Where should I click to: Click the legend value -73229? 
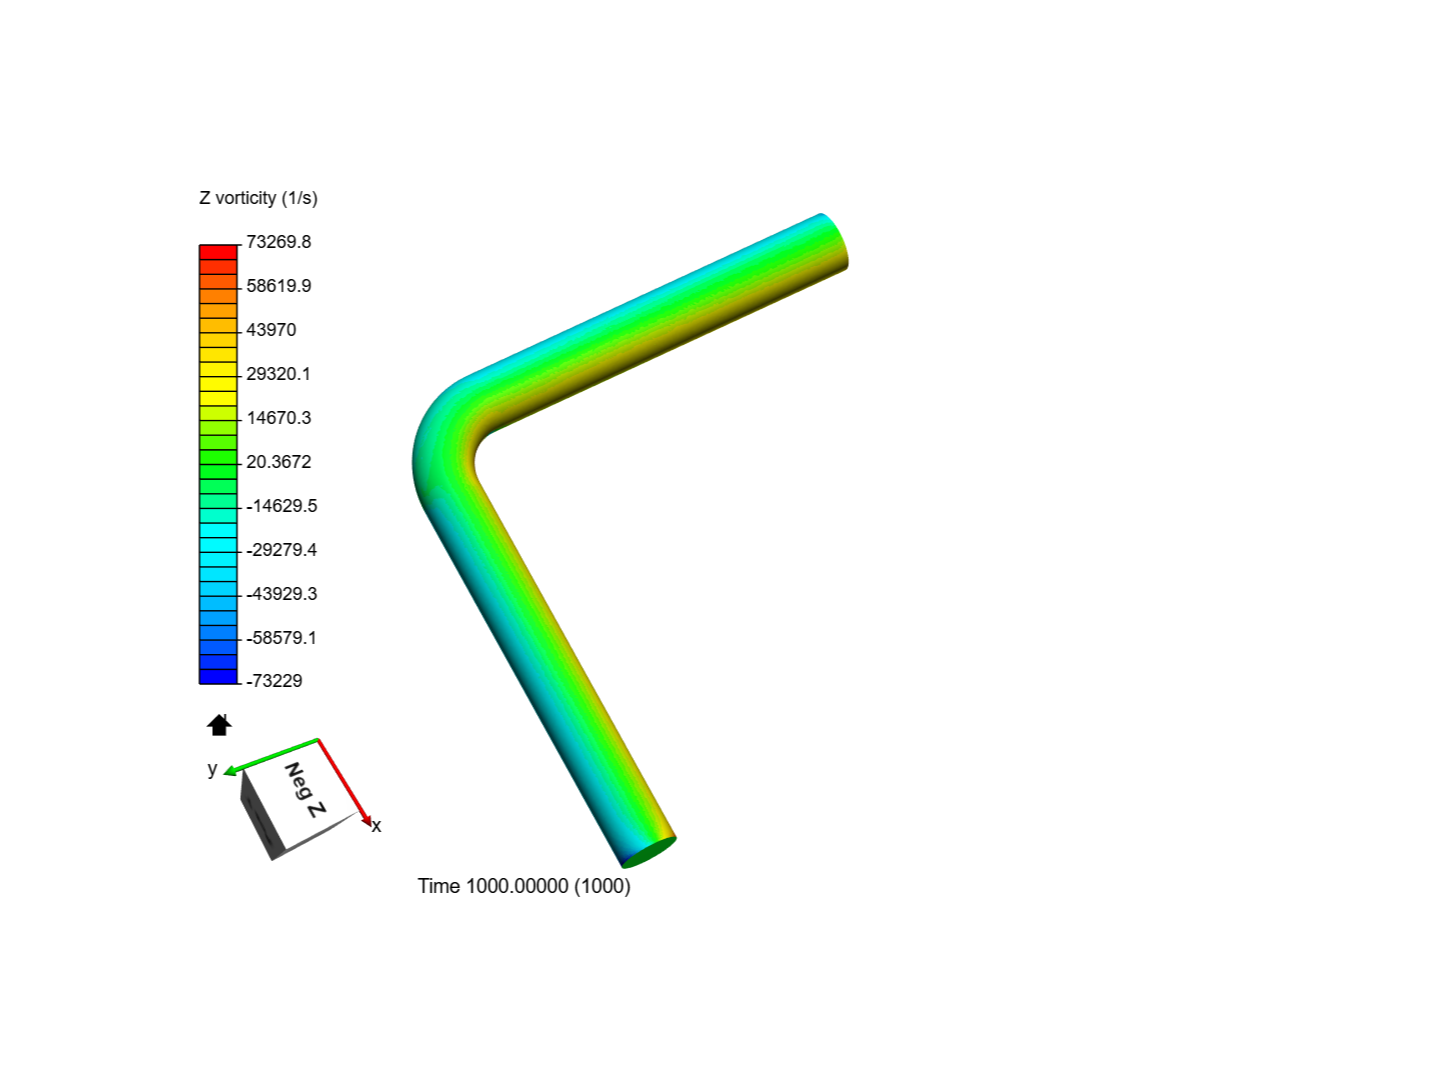[x=275, y=681]
